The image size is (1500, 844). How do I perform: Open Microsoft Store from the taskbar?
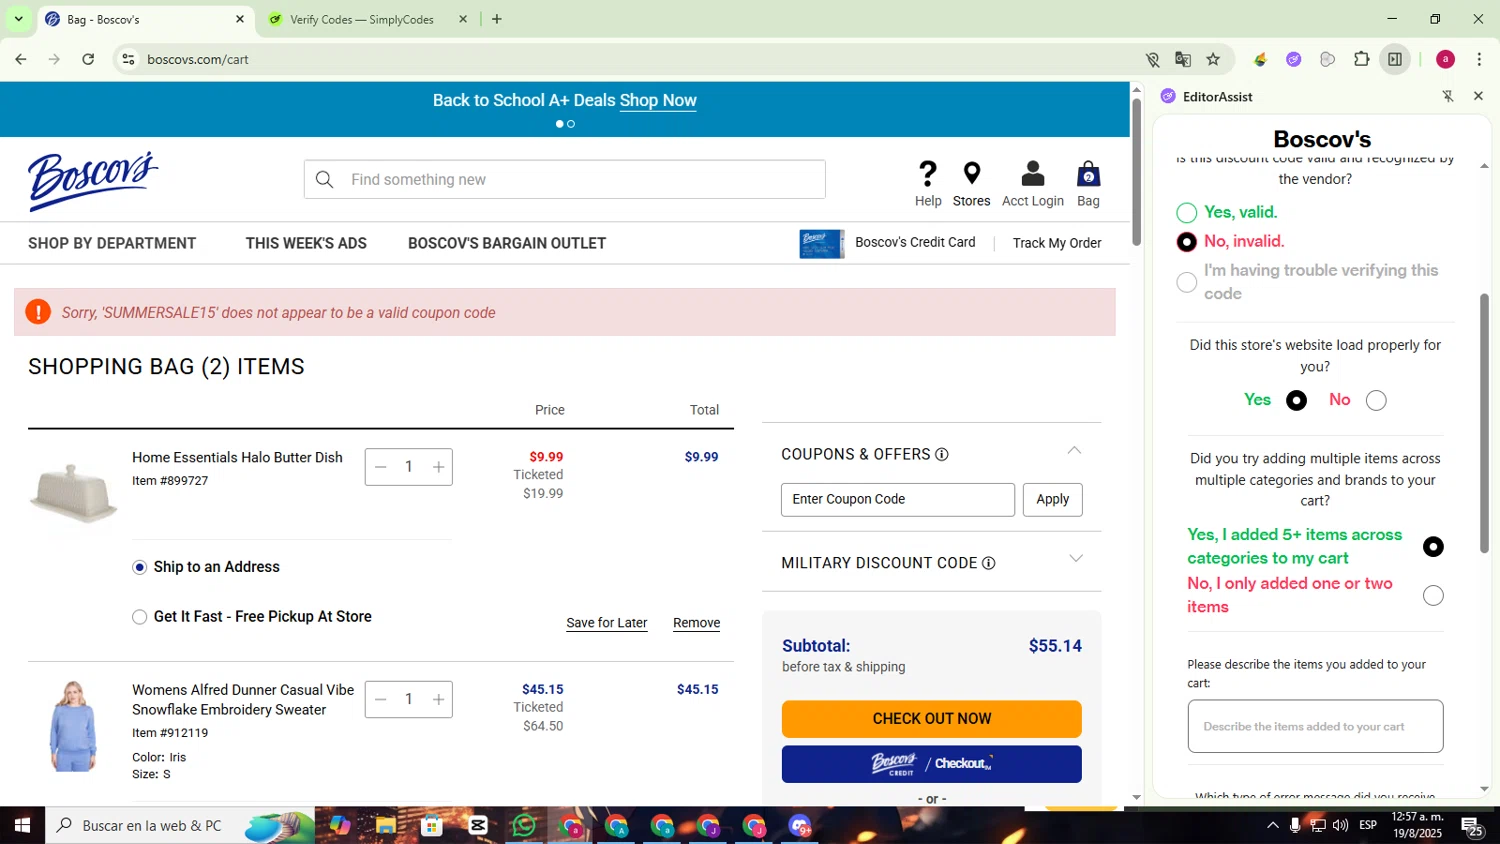coord(432,825)
